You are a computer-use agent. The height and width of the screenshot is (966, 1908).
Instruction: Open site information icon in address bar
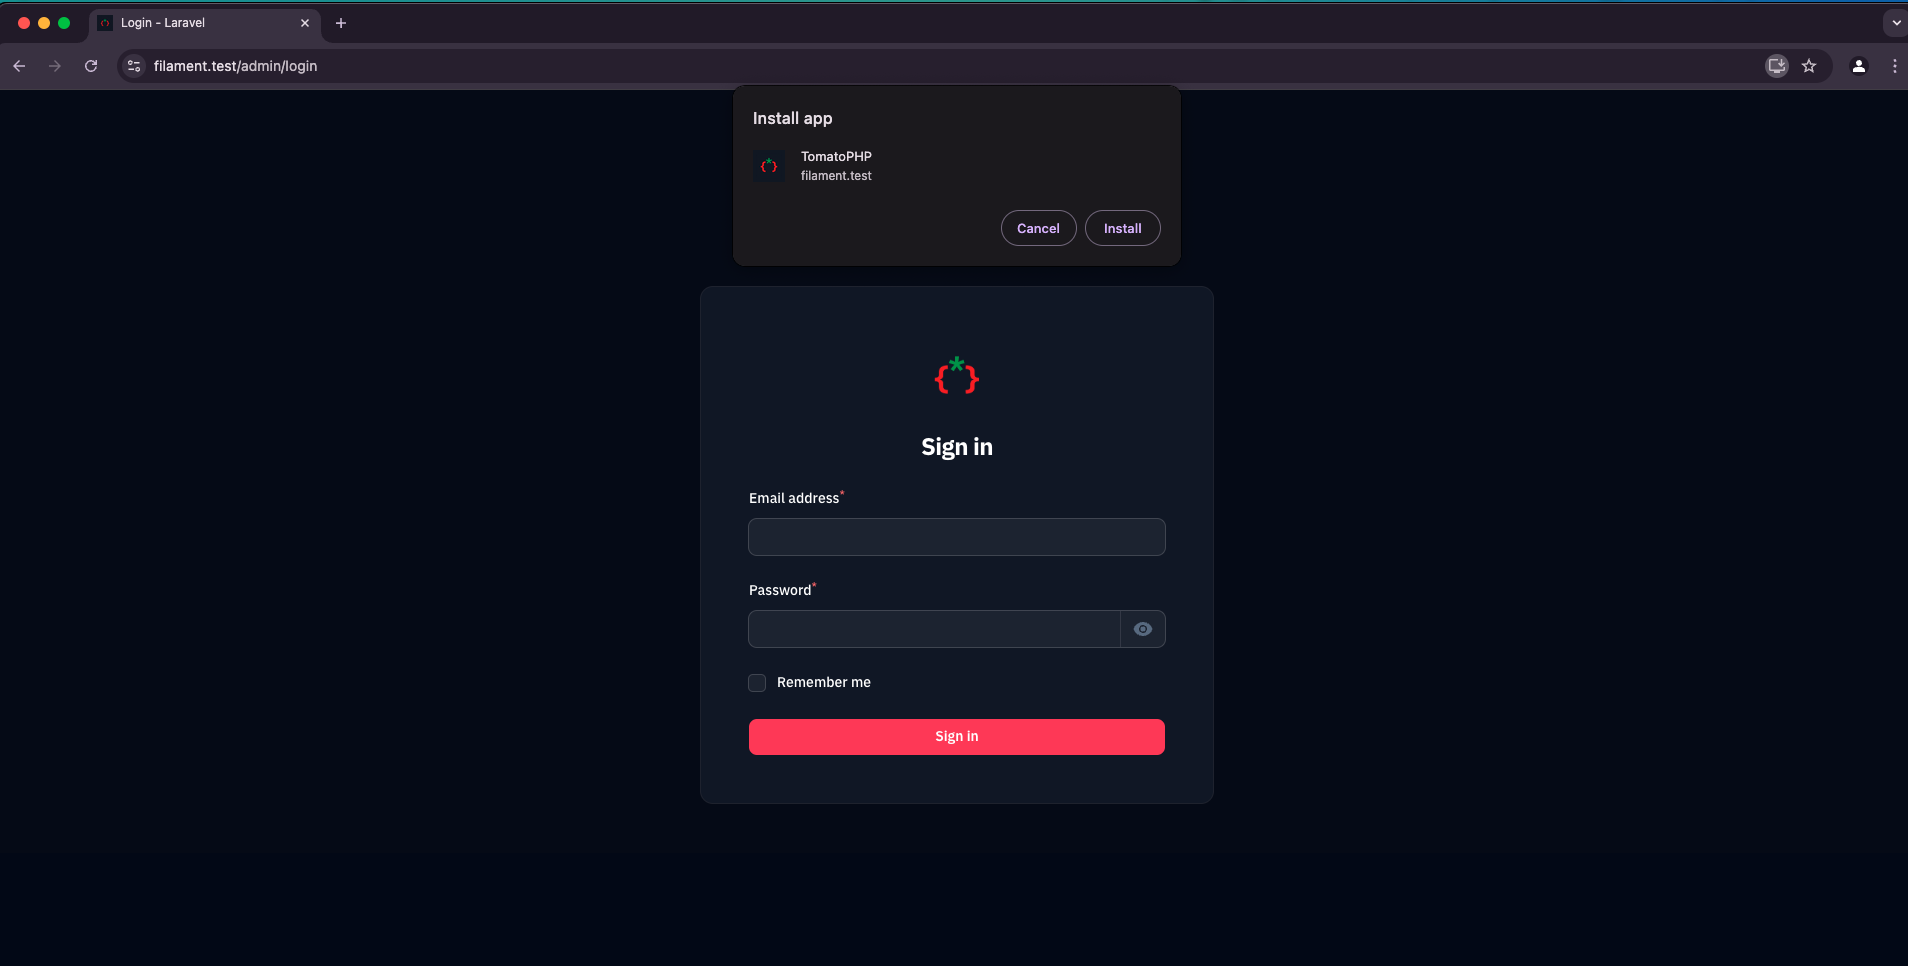pyautogui.click(x=134, y=66)
